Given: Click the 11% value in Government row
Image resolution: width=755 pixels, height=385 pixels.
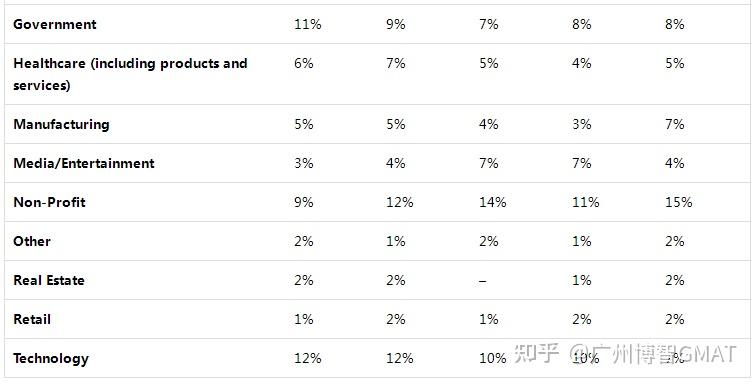Looking at the screenshot, I should pos(308,25).
